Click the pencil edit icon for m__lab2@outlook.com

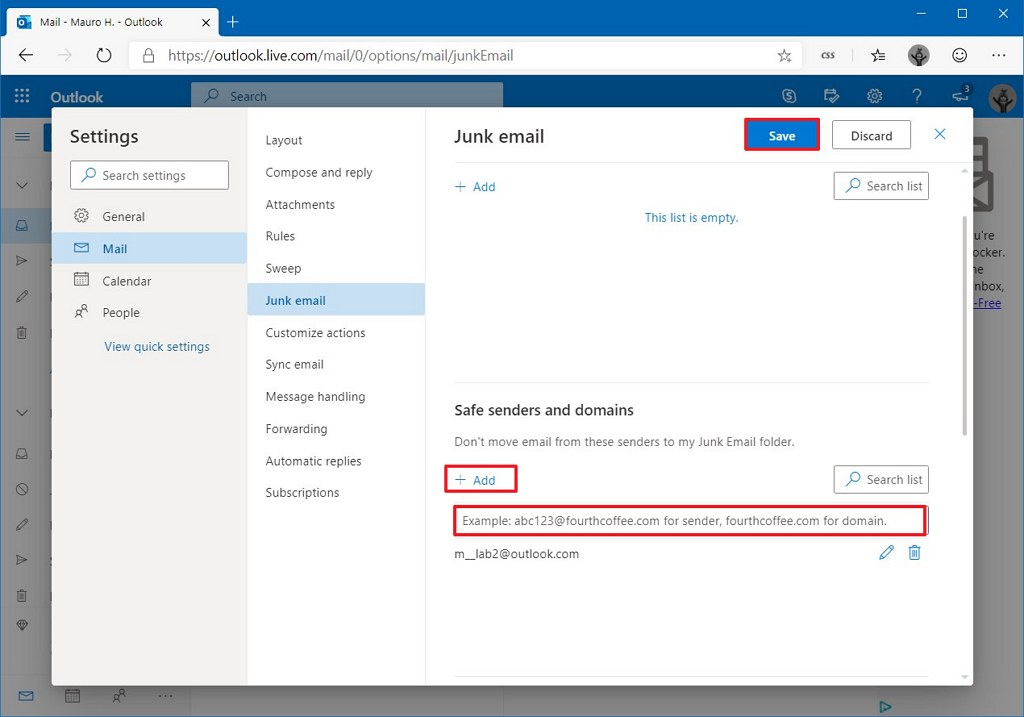886,553
